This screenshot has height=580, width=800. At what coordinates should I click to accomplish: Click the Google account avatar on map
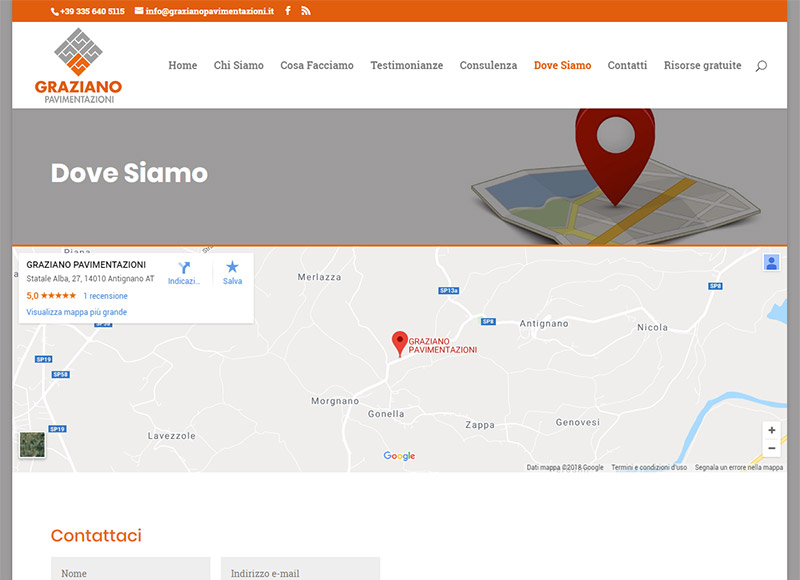771,263
